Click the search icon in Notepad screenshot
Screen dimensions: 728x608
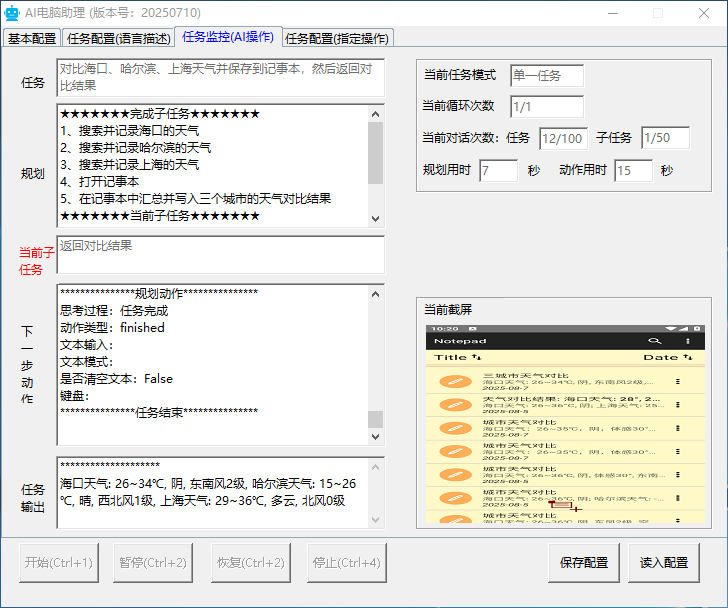coord(655,341)
